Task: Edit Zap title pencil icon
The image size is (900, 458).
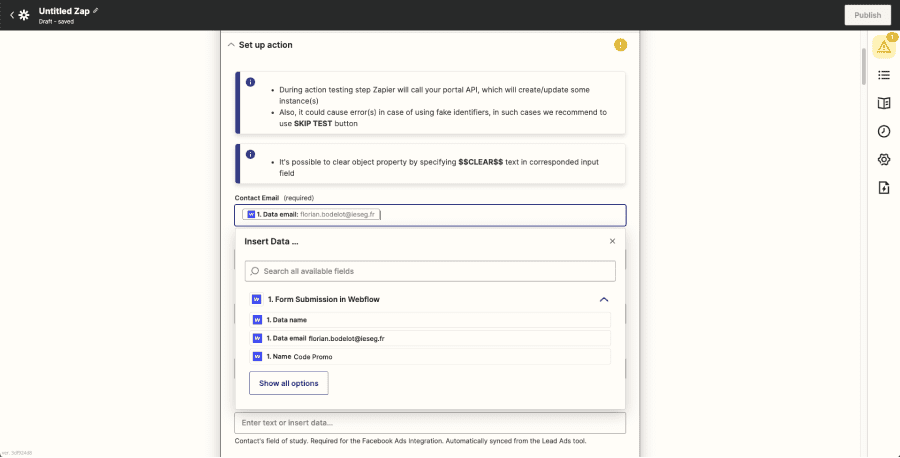Action: (x=95, y=11)
